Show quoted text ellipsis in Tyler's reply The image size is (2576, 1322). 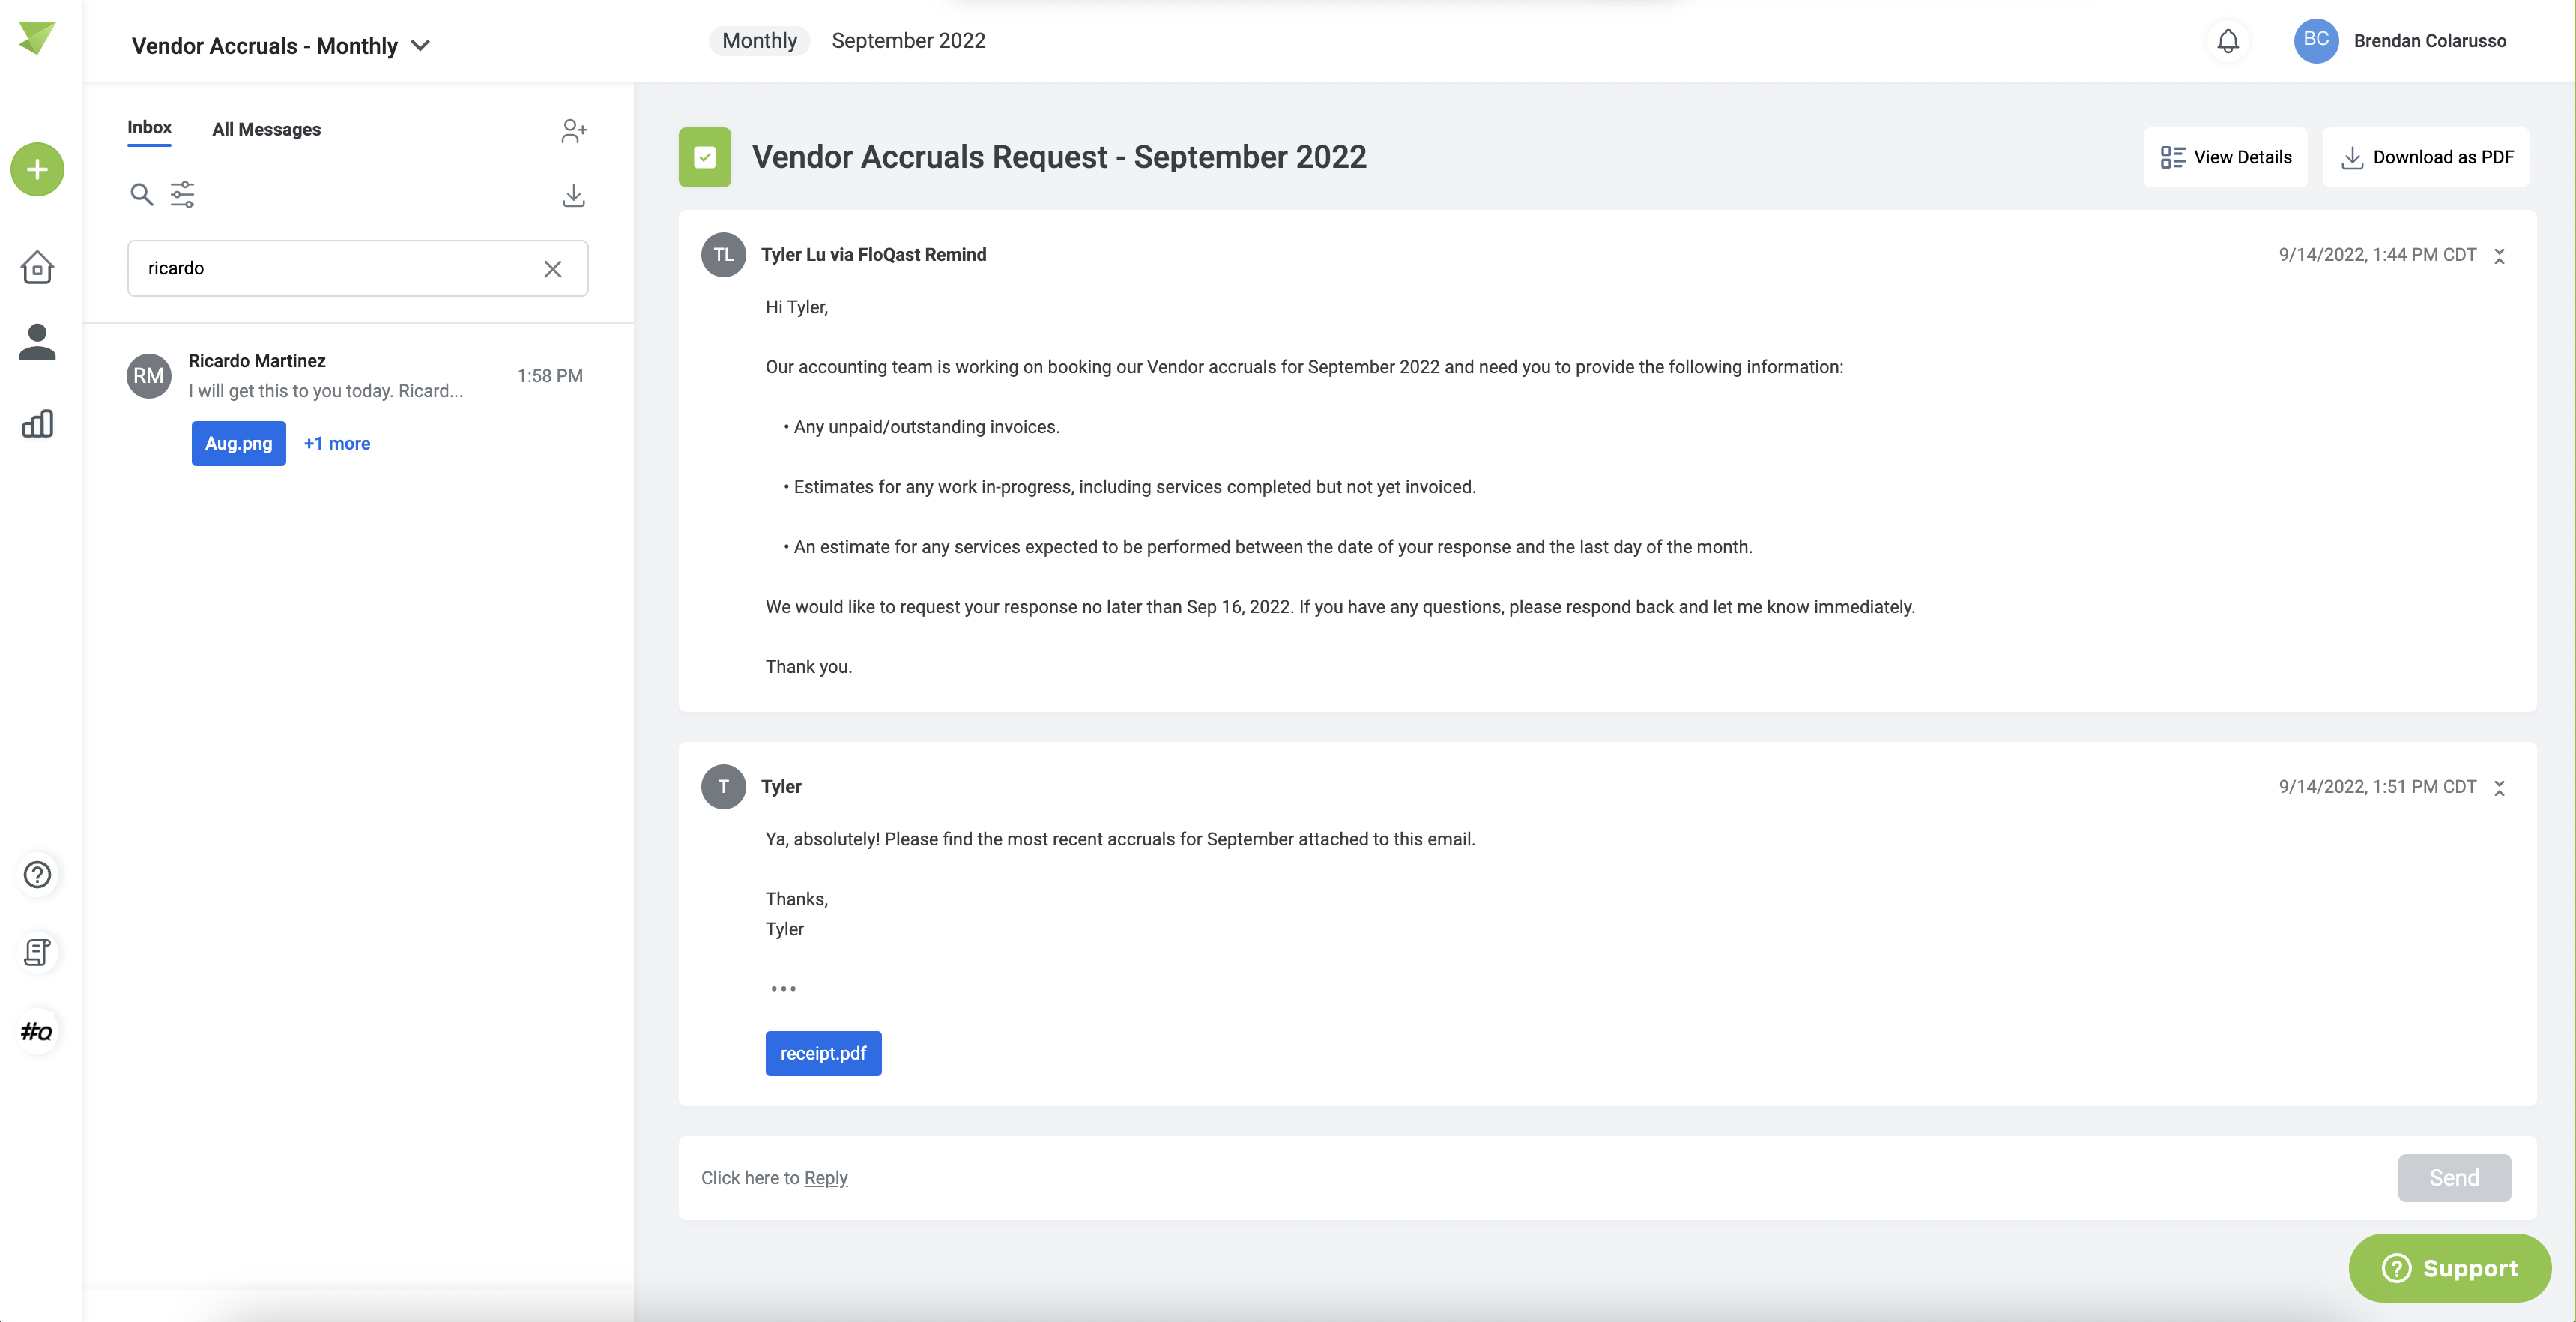pos(783,988)
